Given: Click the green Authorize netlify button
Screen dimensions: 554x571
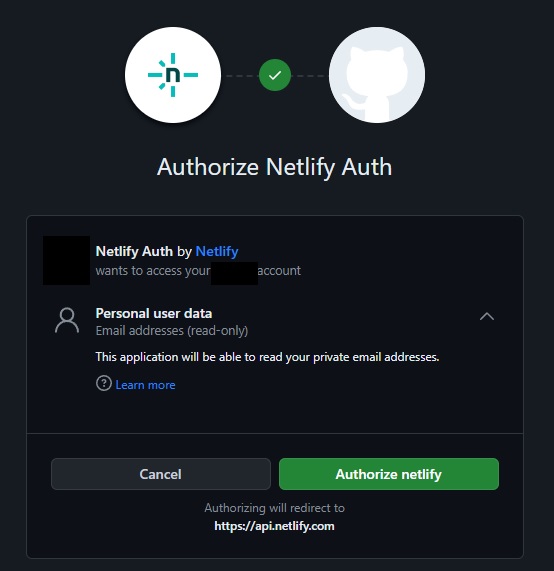Looking at the screenshot, I should [x=389, y=474].
